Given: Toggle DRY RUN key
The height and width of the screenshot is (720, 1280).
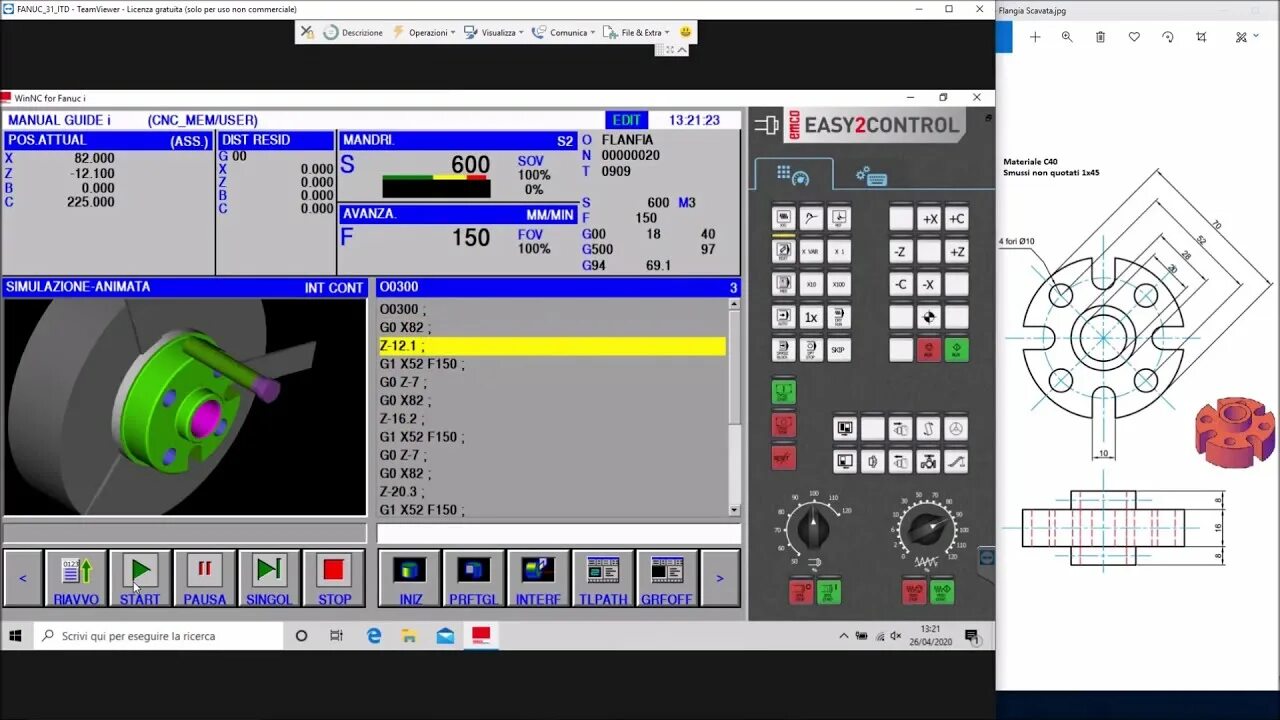Looking at the screenshot, I should coord(839,317).
